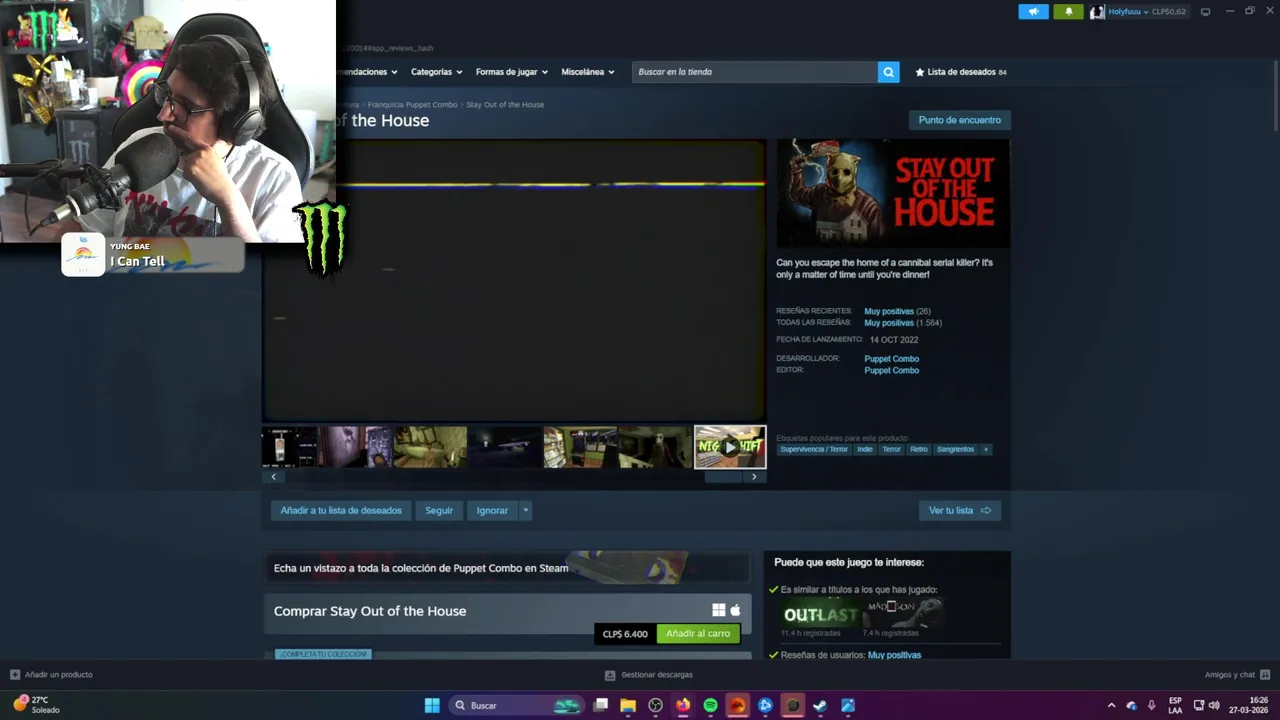This screenshot has width=1280, height=720.
Task: Expand the Formas de jugar menu
Action: pyautogui.click(x=511, y=72)
